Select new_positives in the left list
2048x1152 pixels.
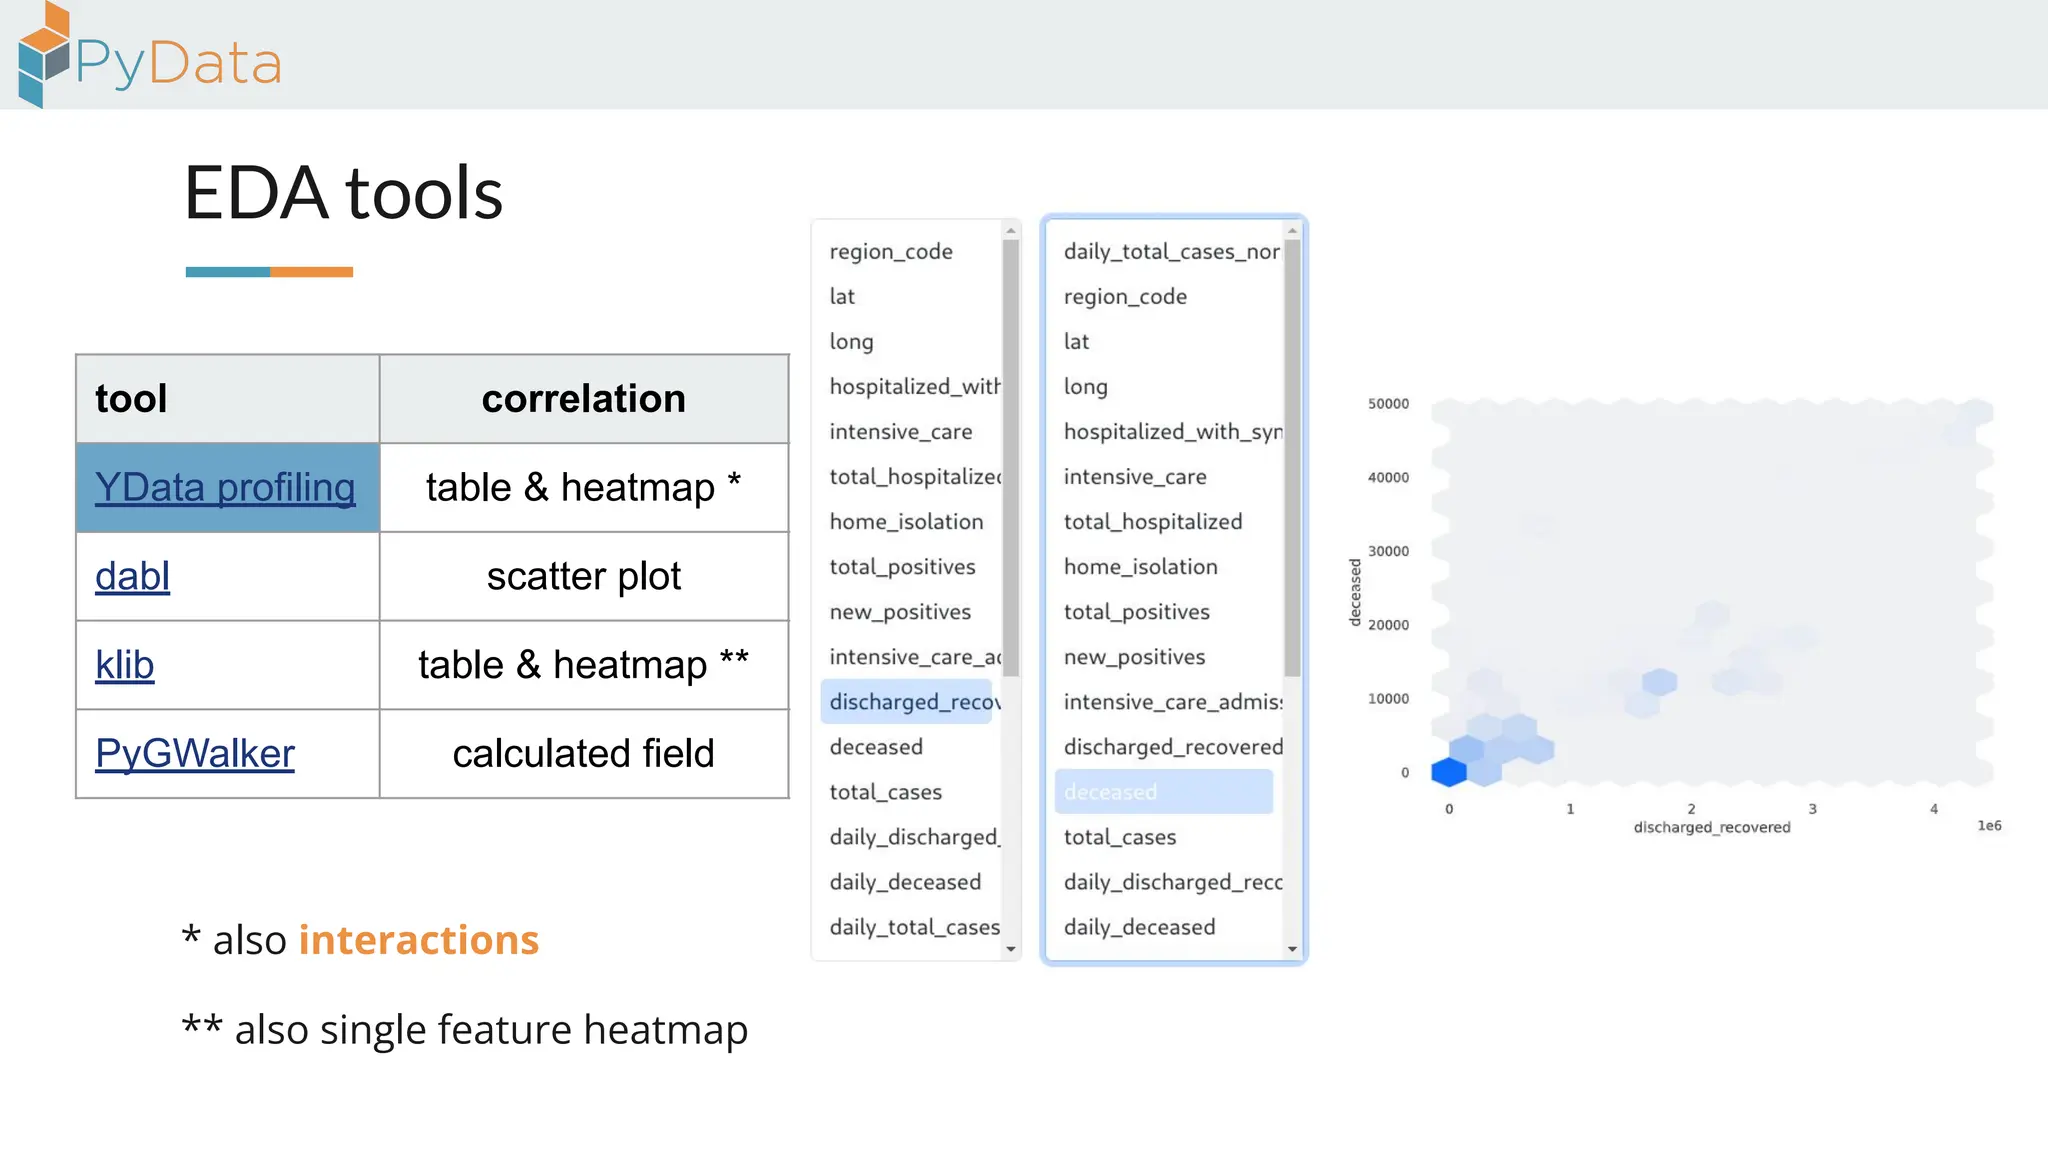pos(900,612)
